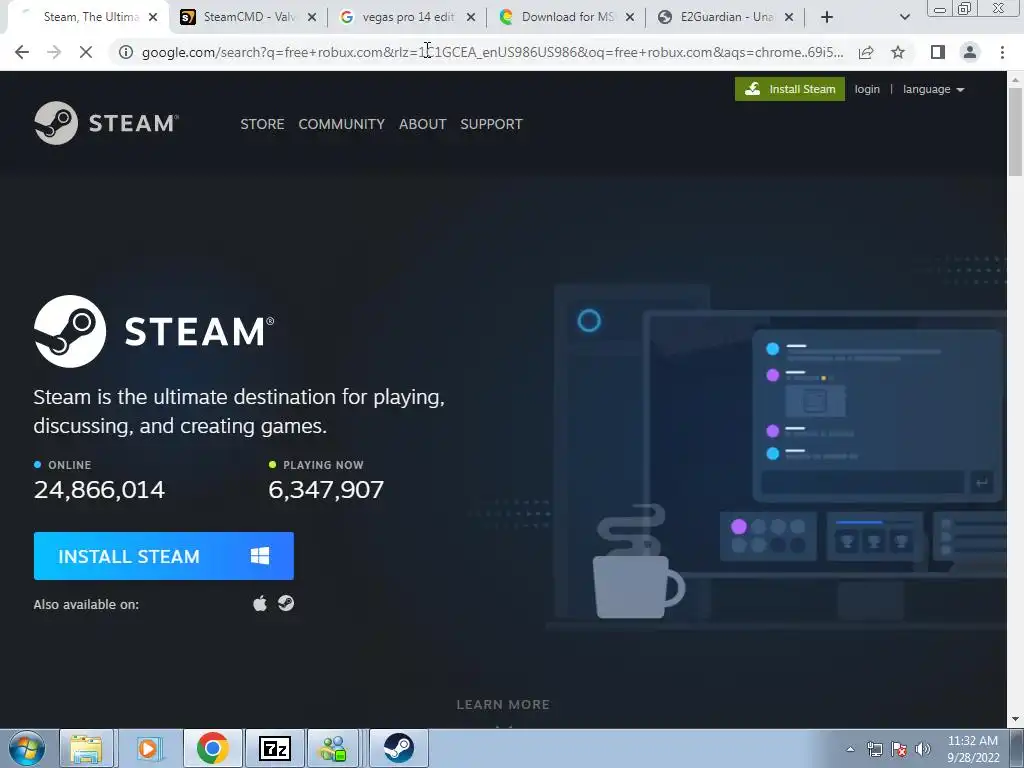Close the vegas pro 14 edit tab

tap(471, 17)
